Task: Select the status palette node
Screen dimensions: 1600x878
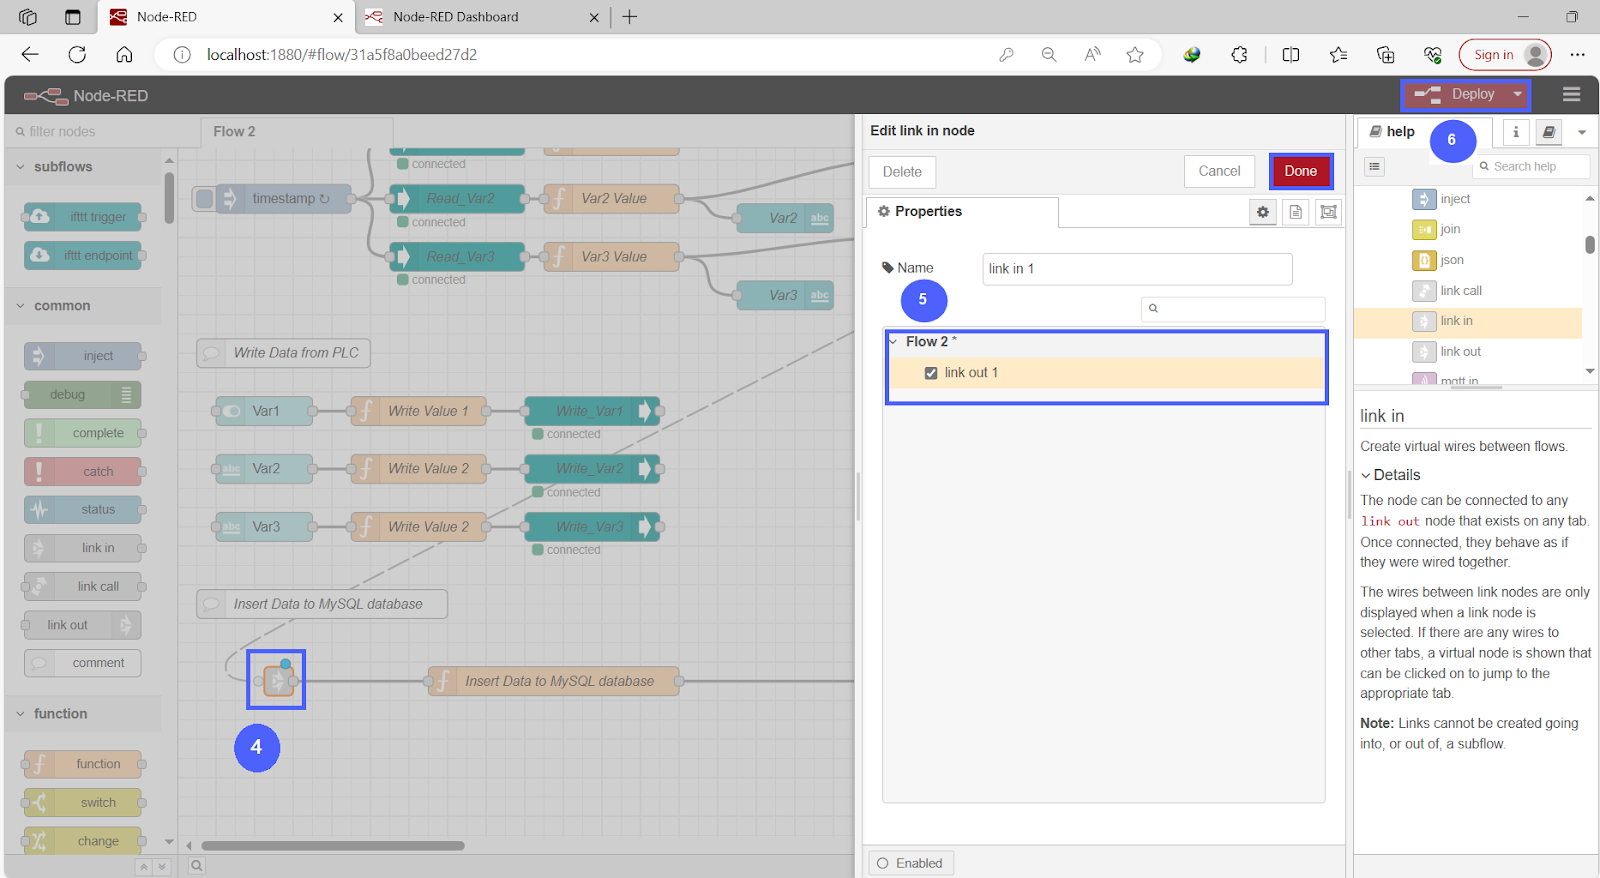Action: (x=83, y=510)
